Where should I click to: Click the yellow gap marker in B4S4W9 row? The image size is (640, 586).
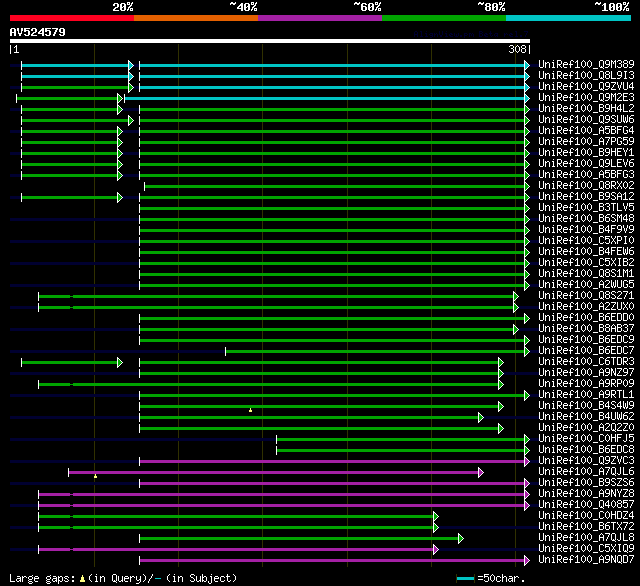pyautogui.click(x=250, y=410)
